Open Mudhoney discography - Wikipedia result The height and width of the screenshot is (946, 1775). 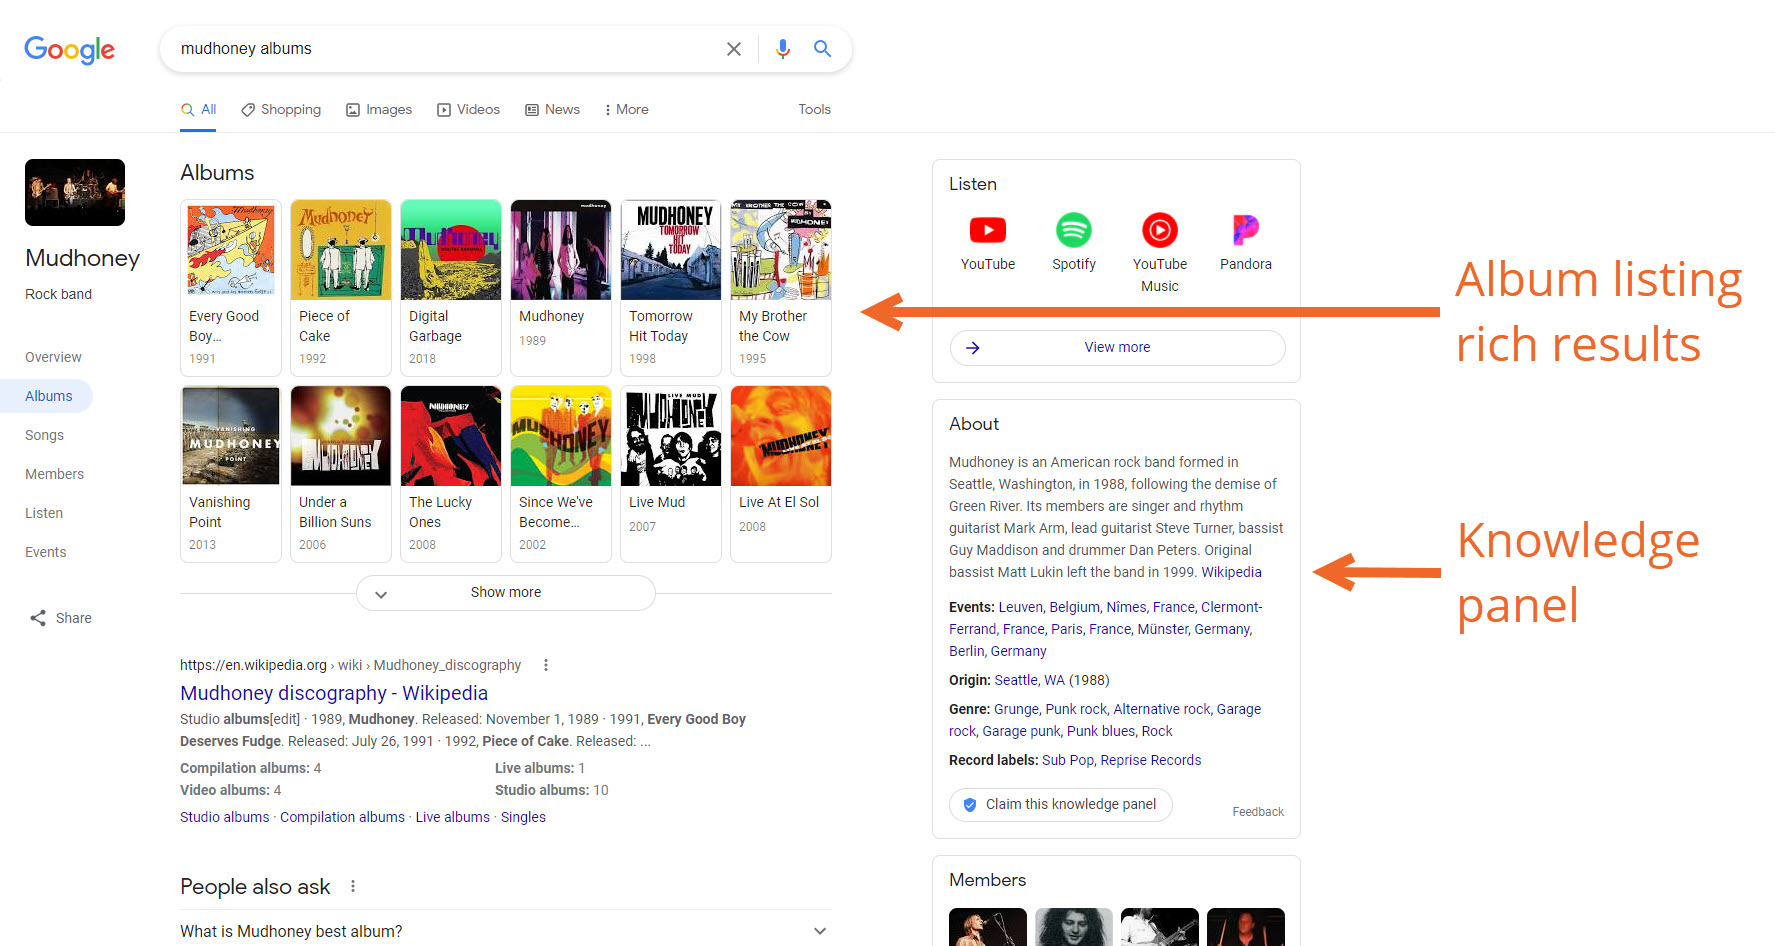[334, 693]
